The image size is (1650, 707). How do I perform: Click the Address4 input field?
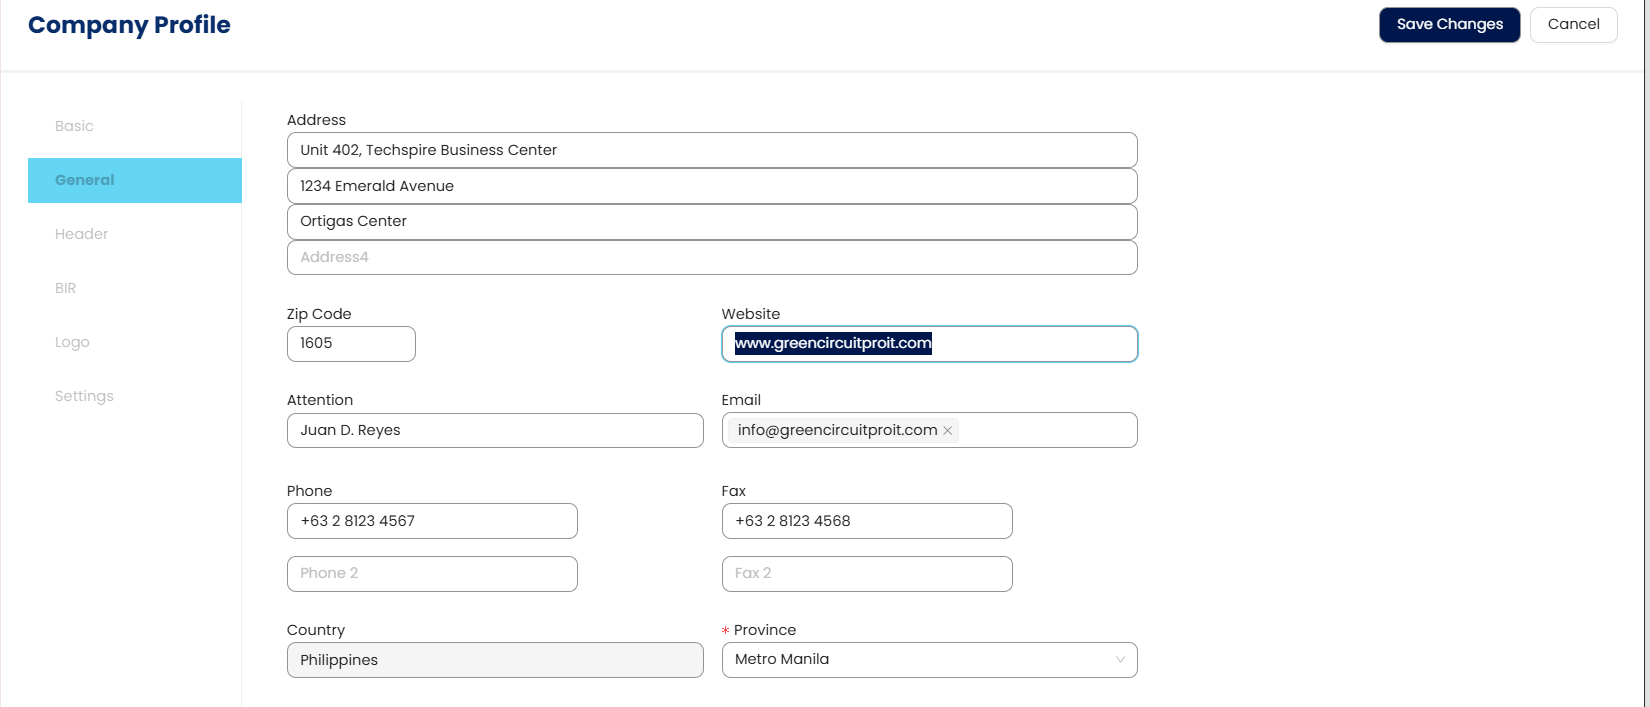tap(712, 257)
